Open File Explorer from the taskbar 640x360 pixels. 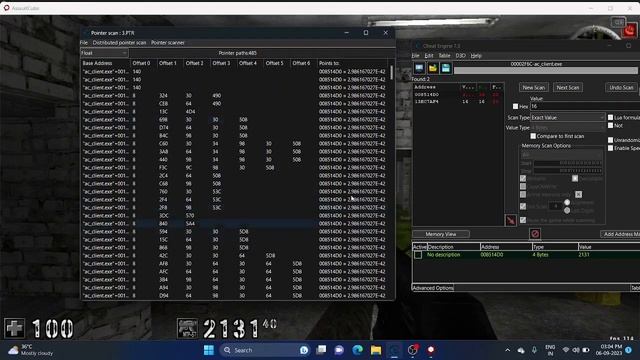[376, 350]
